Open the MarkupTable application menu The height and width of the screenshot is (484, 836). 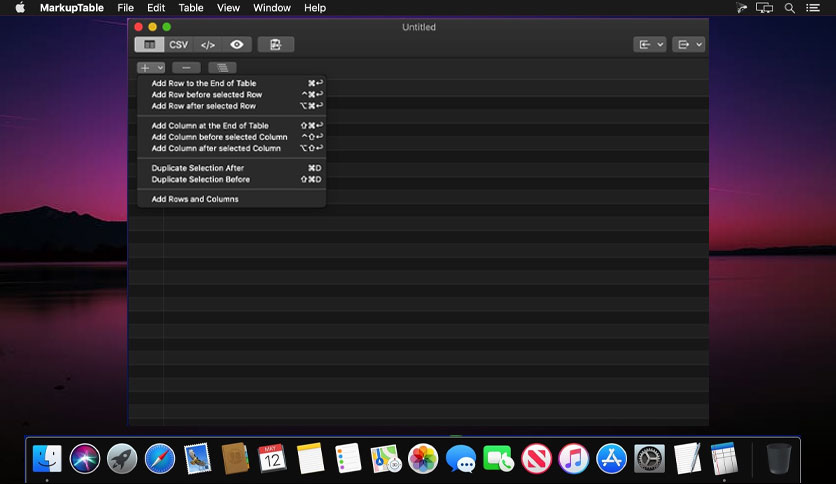[71, 8]
